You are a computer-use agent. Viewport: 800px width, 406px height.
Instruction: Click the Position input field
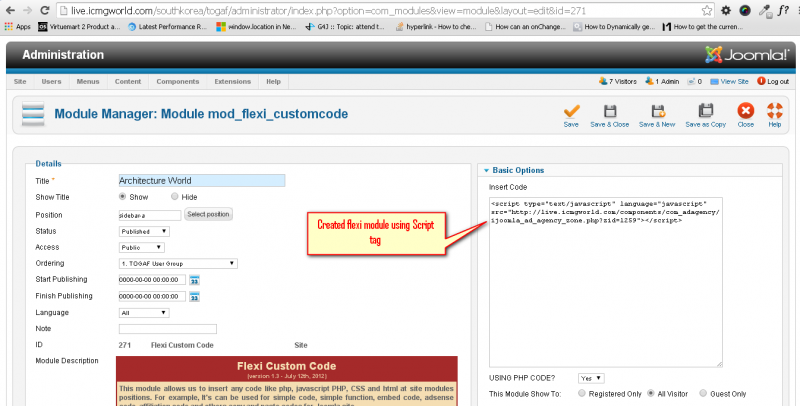[x=150, y=215]
